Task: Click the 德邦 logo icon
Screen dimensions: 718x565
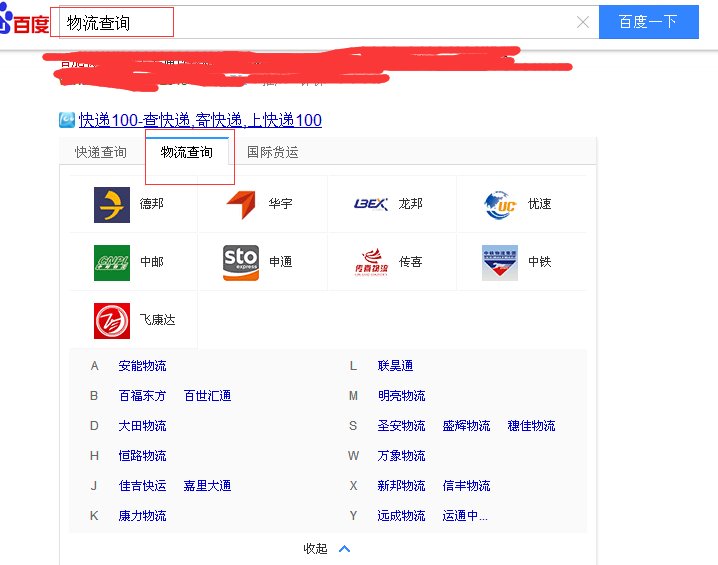Action: (112, 205)
